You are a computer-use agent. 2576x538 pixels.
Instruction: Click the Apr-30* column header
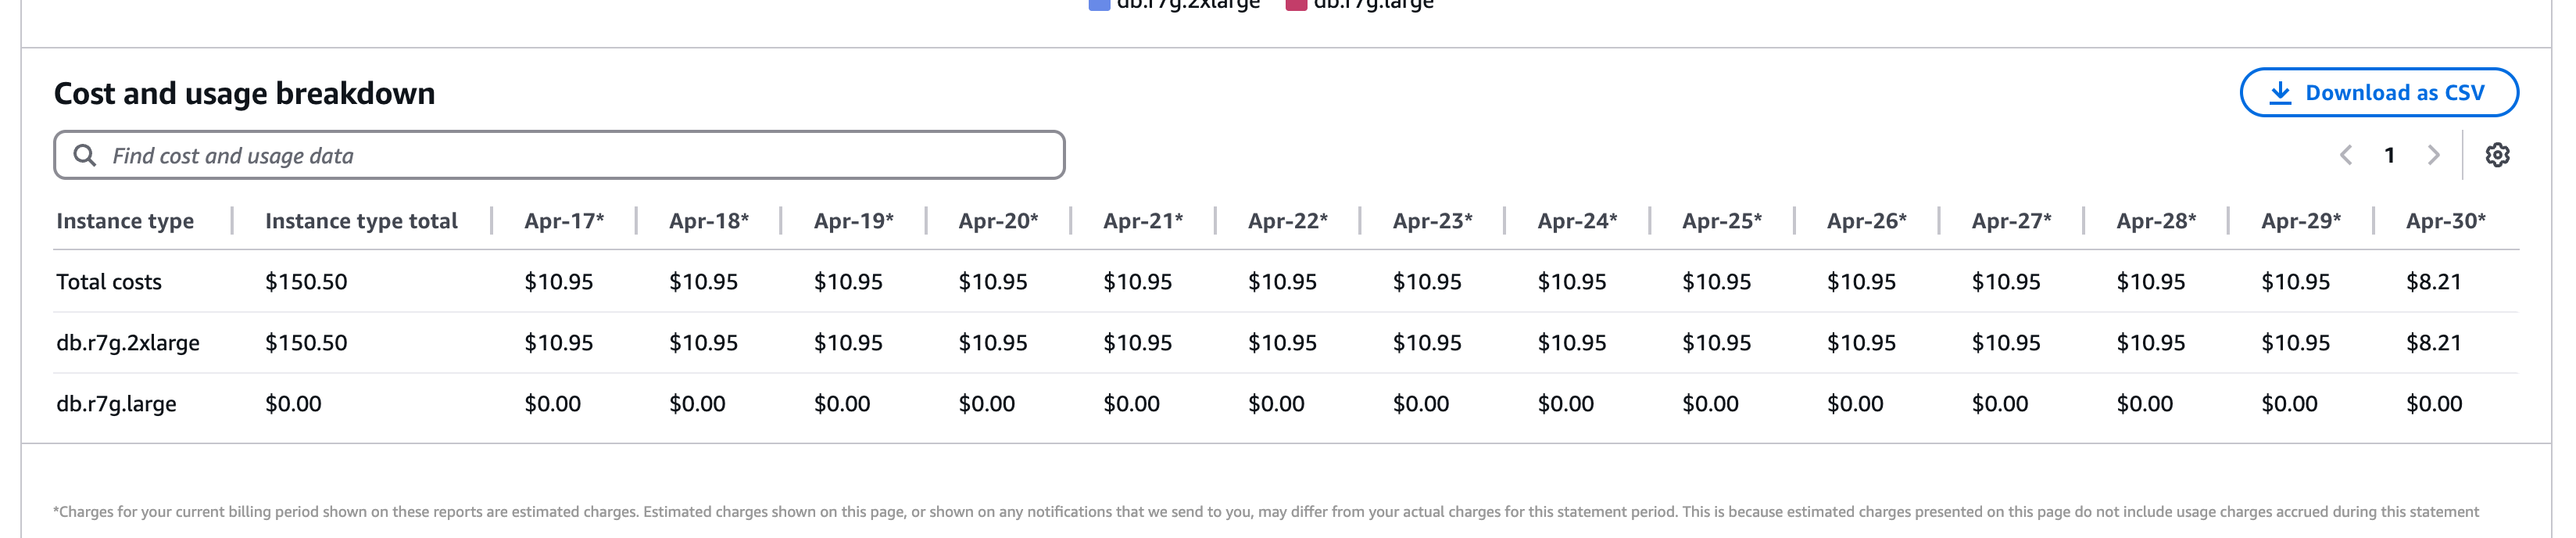point(2445,221)
